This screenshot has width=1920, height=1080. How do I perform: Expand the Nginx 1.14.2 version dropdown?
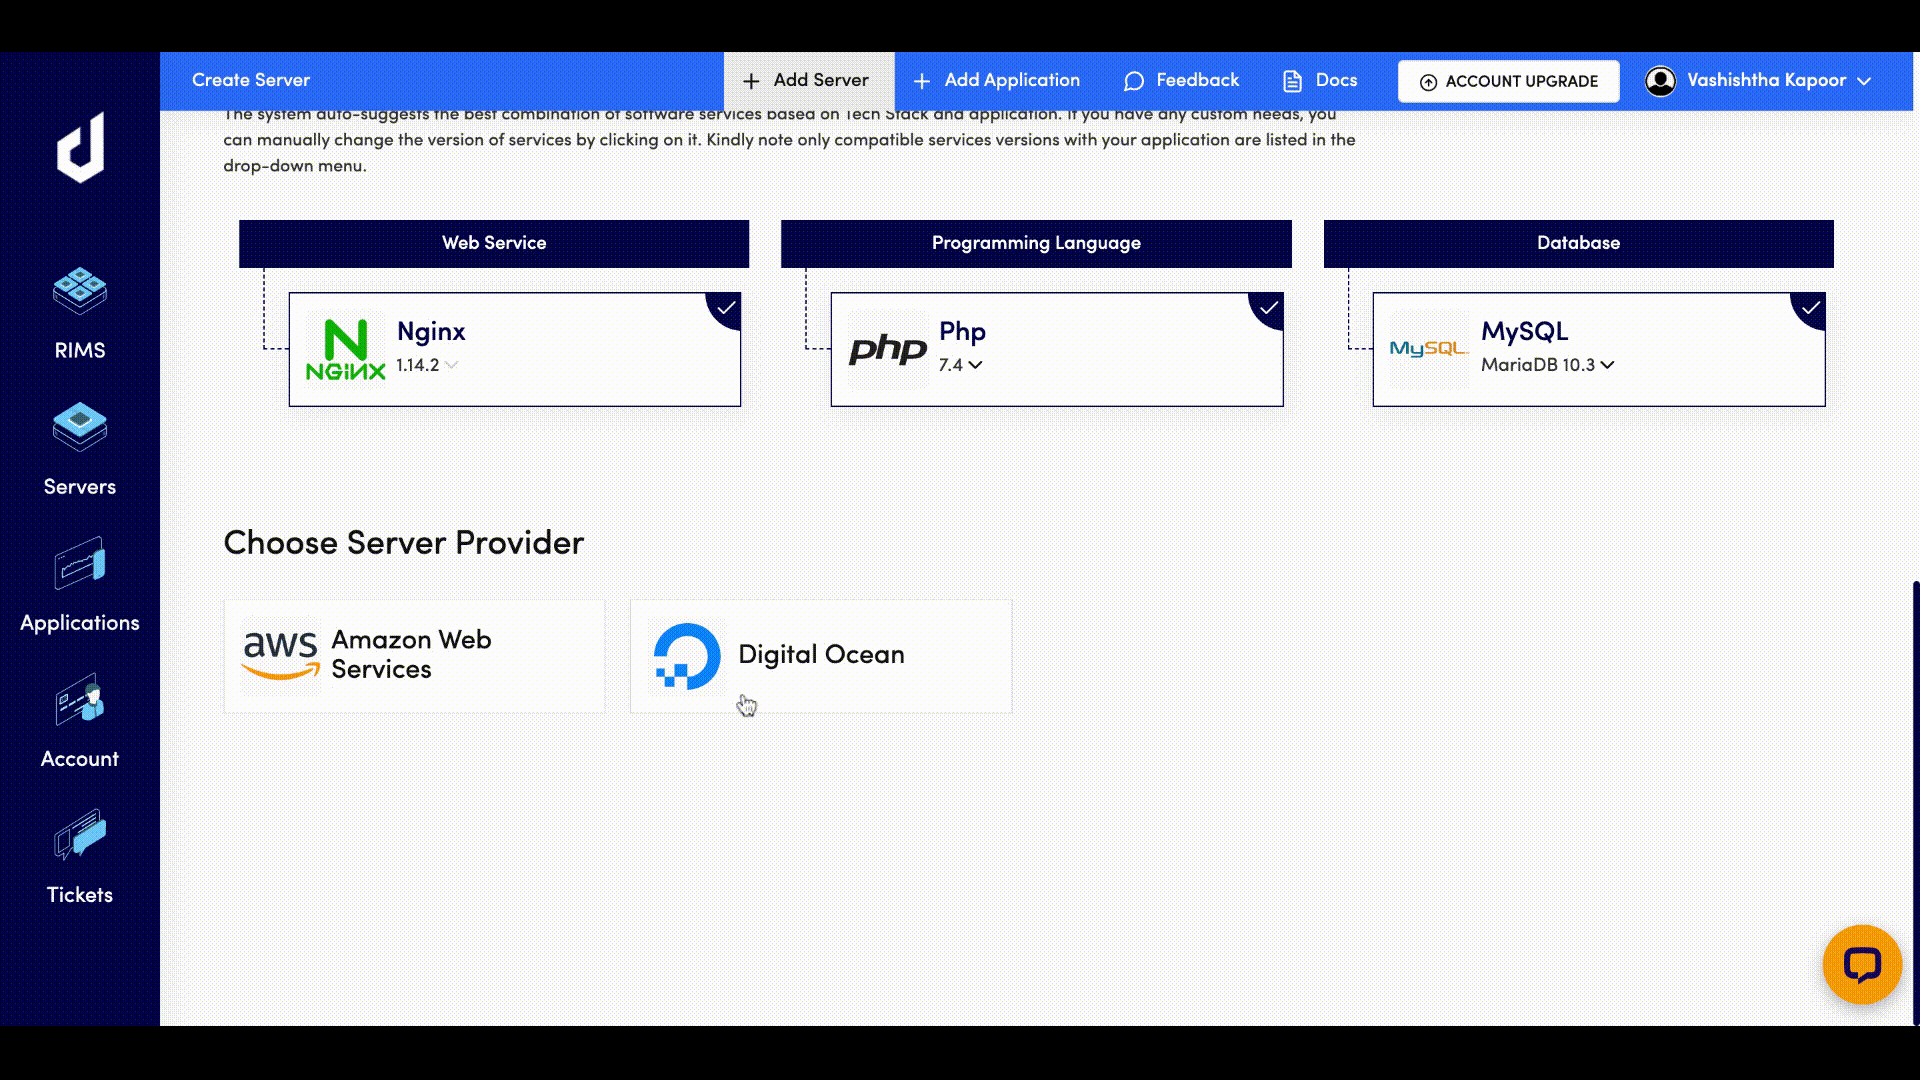coord(451,365)
